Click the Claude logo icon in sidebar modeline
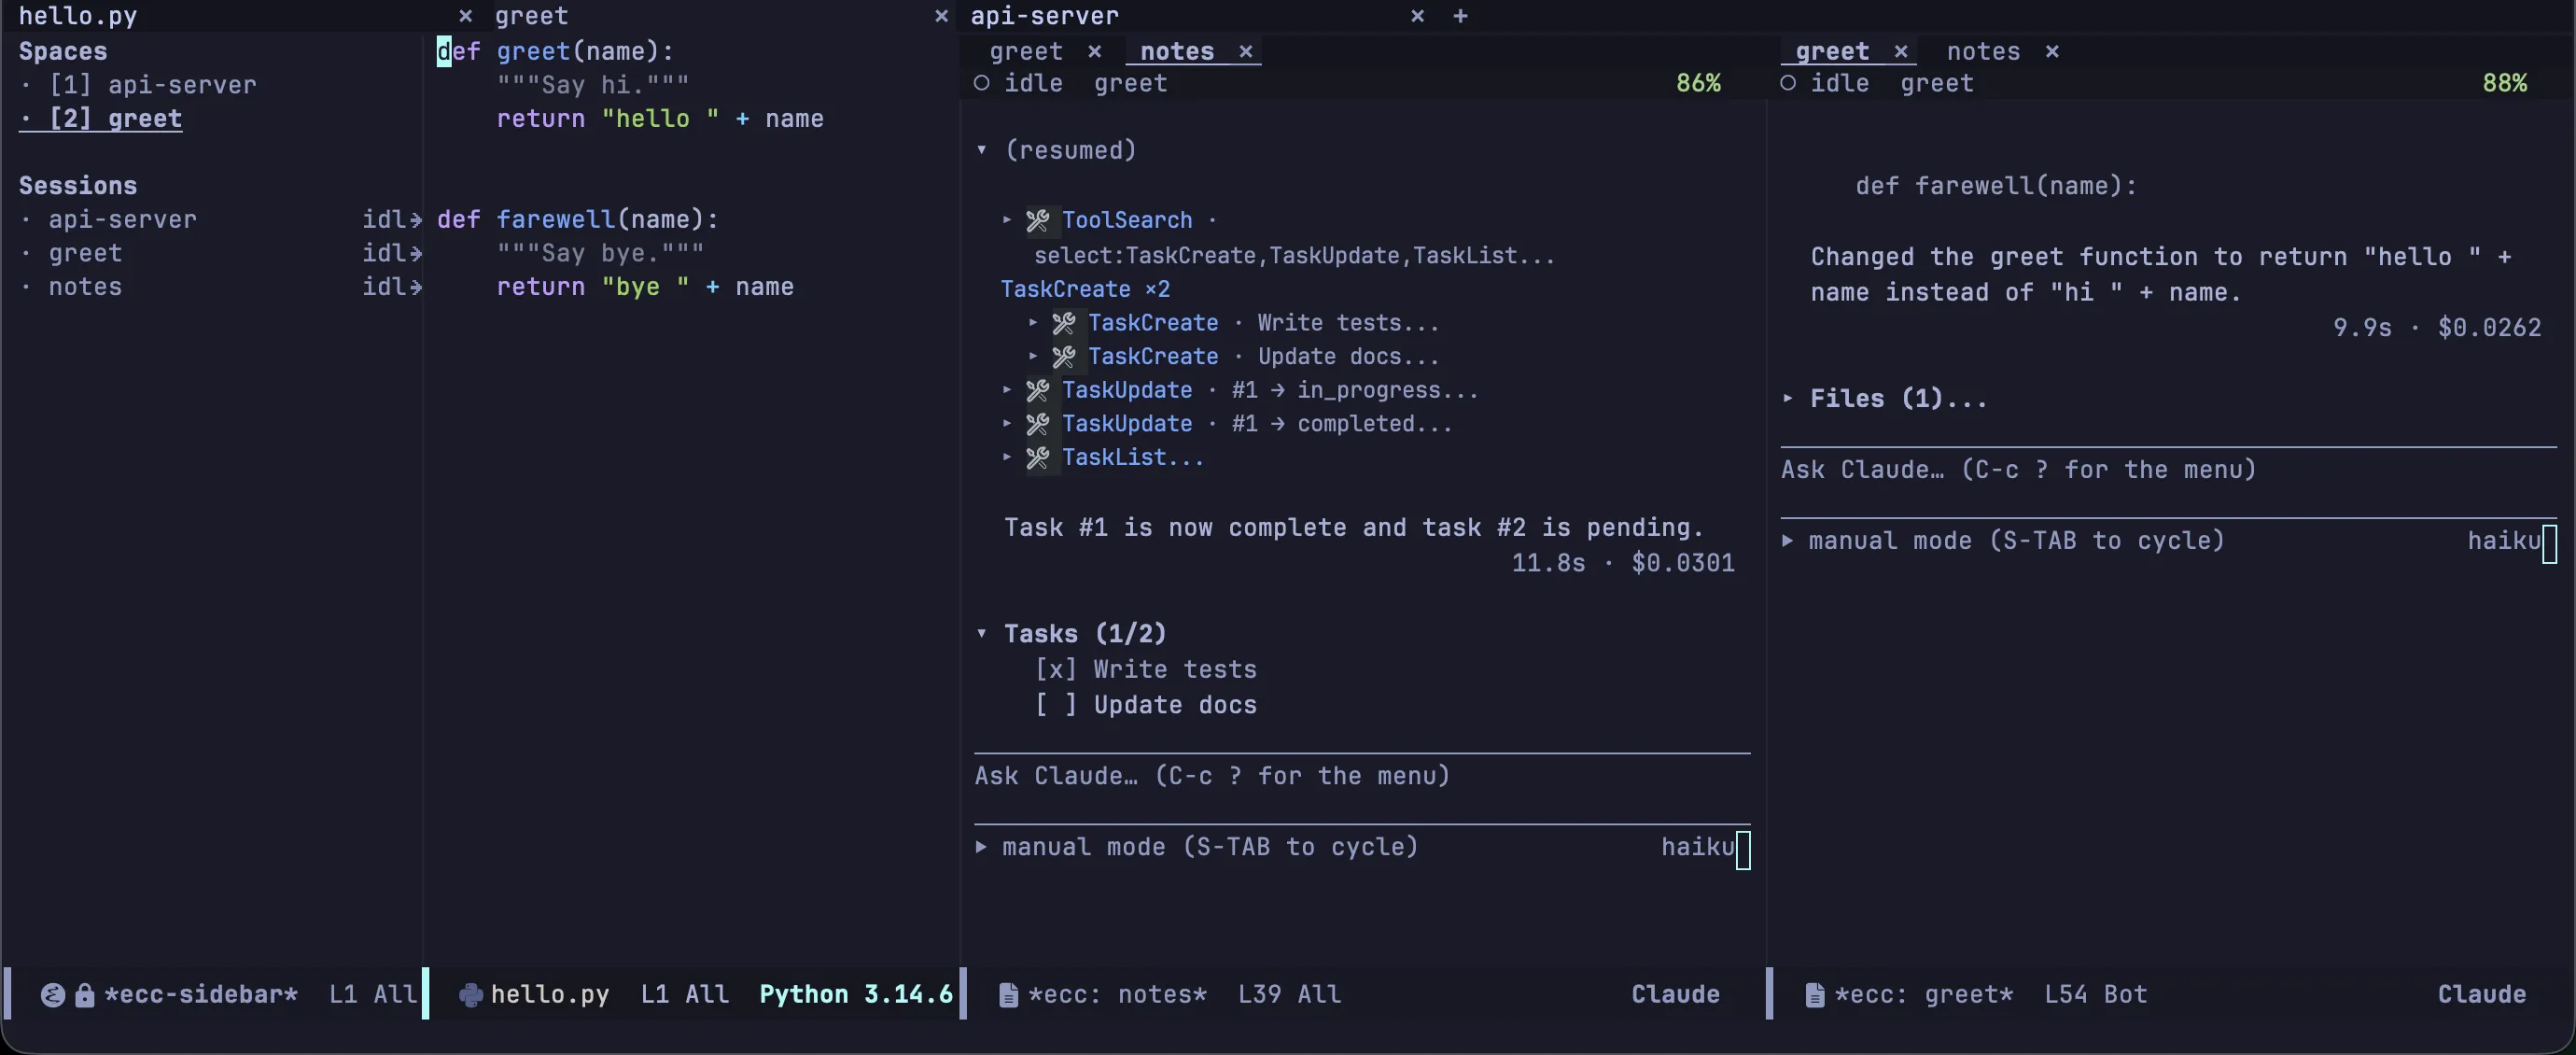Image resolution: width=2576 pixels, height=1055 pixels. [x=53, y=995]
